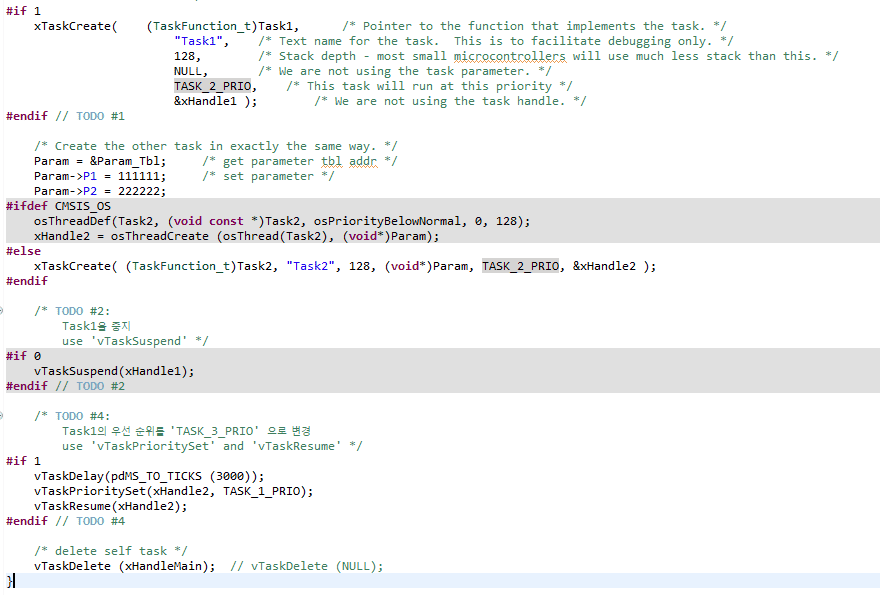Click the 'vTaskSuspend(xHandle1);' statement
Screen dimensions: 880x595
[114, 371]
